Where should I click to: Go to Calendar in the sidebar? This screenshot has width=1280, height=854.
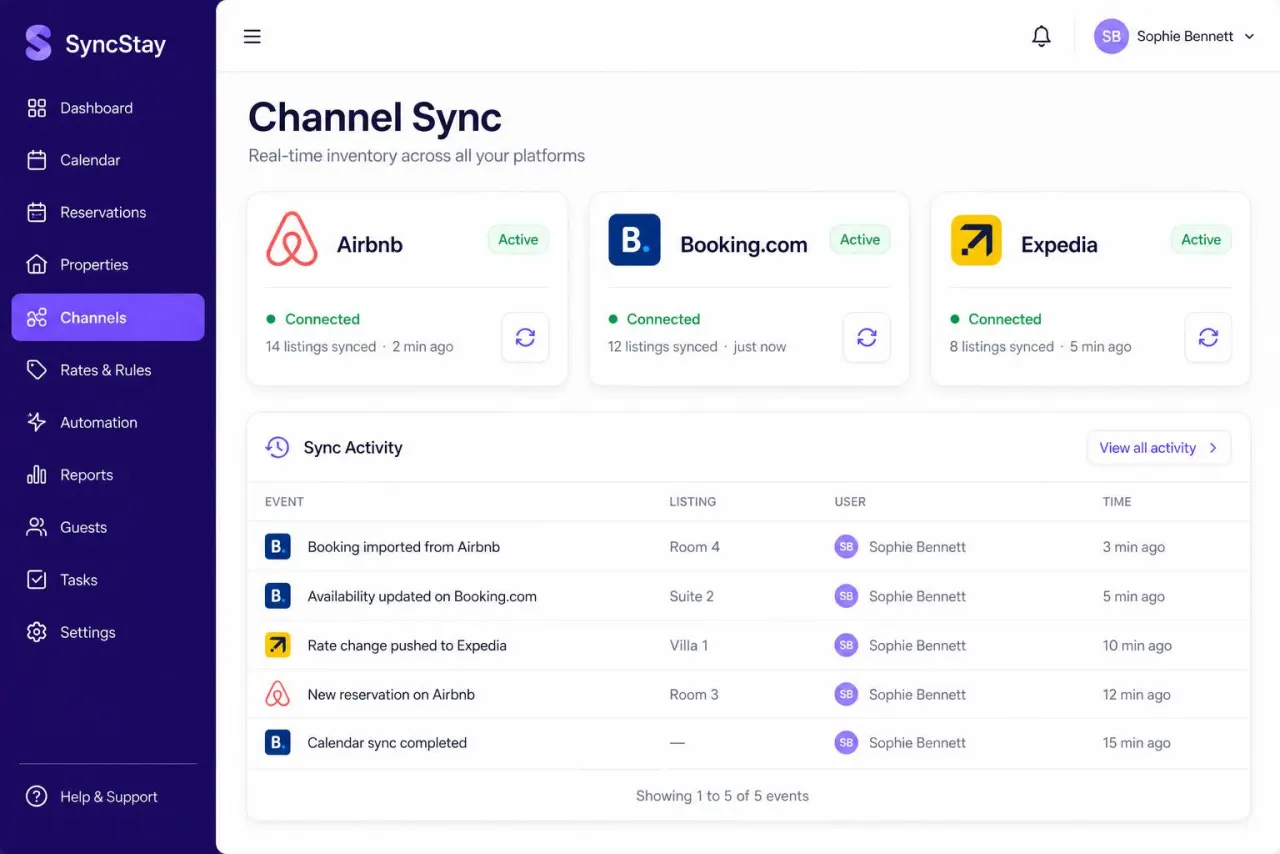coord(108,160)
